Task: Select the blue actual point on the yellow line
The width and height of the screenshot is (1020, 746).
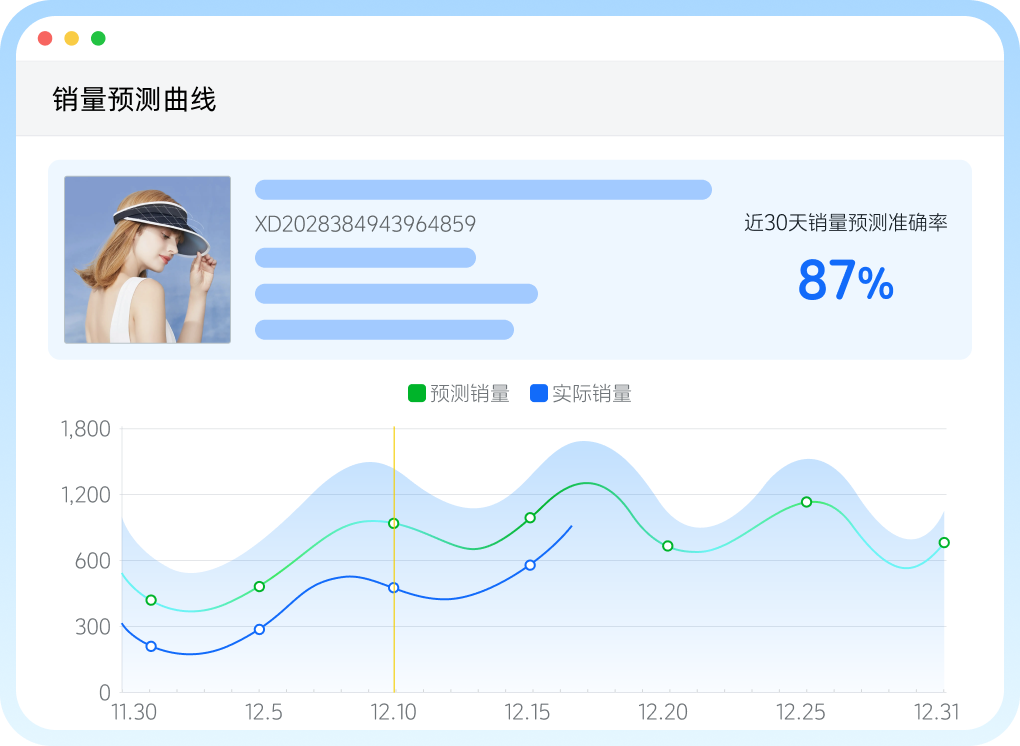Action: [394, 588]
